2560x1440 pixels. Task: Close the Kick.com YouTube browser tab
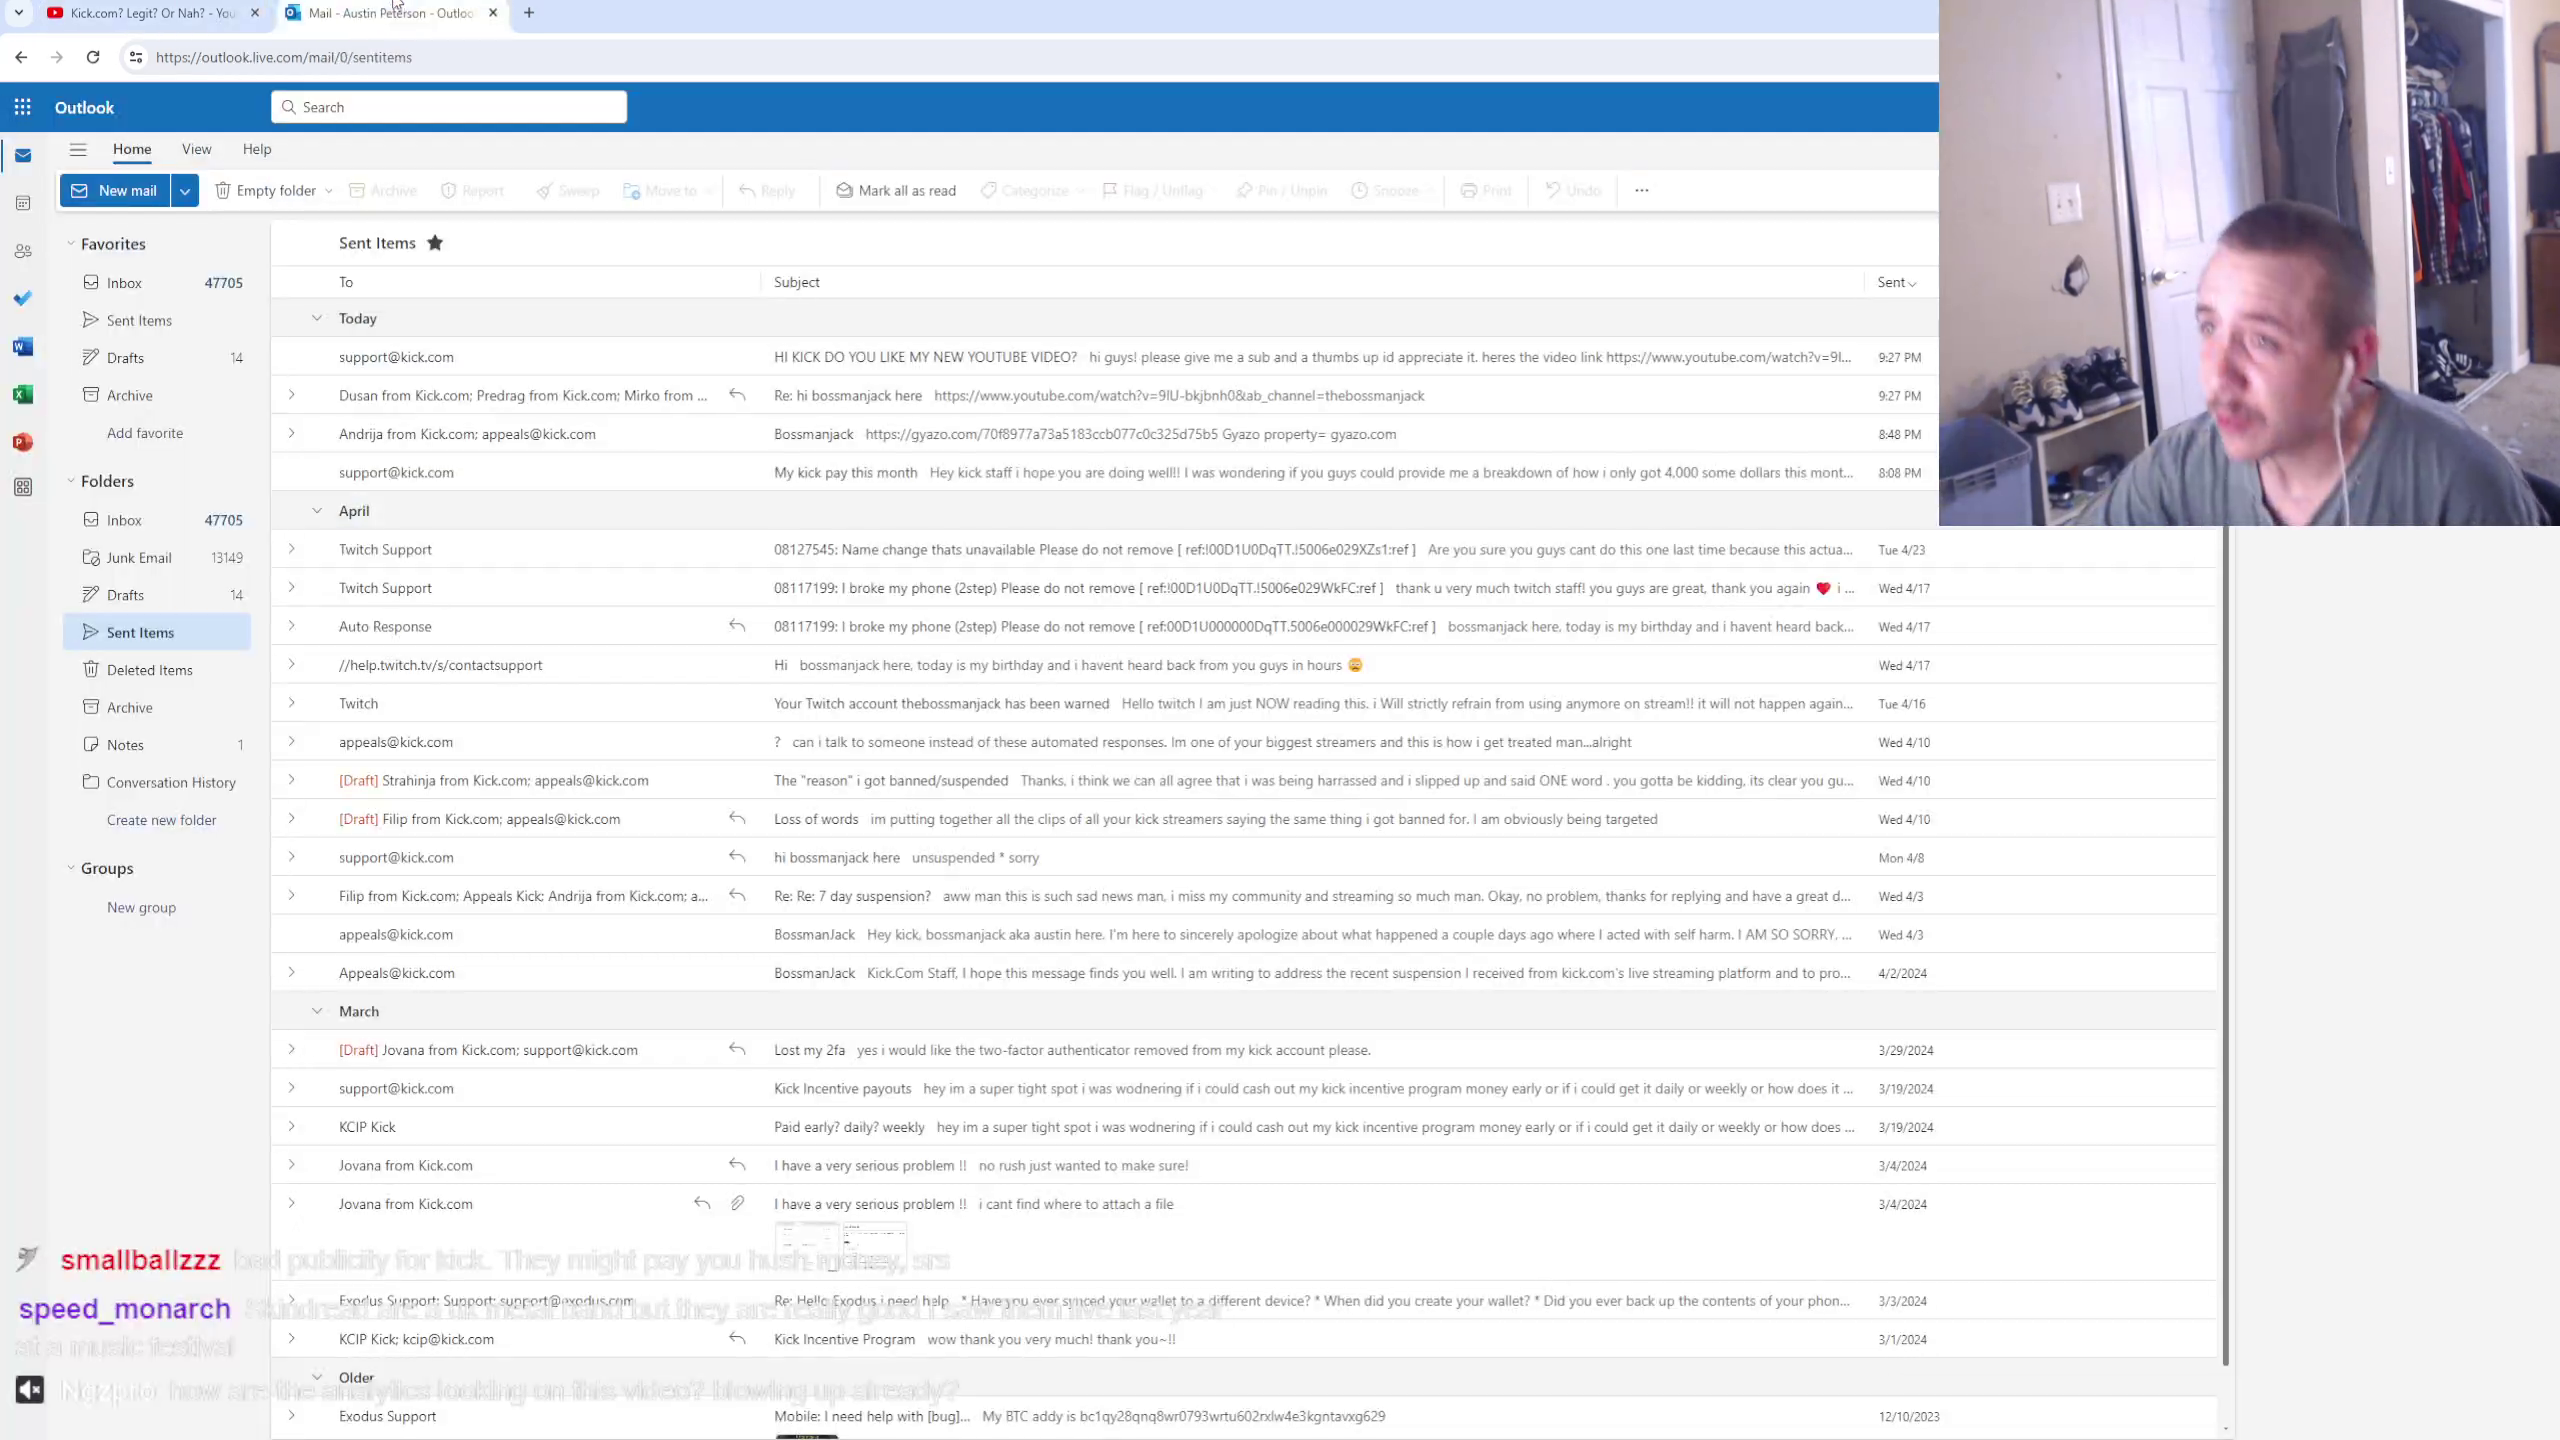(x=255, y=13)
